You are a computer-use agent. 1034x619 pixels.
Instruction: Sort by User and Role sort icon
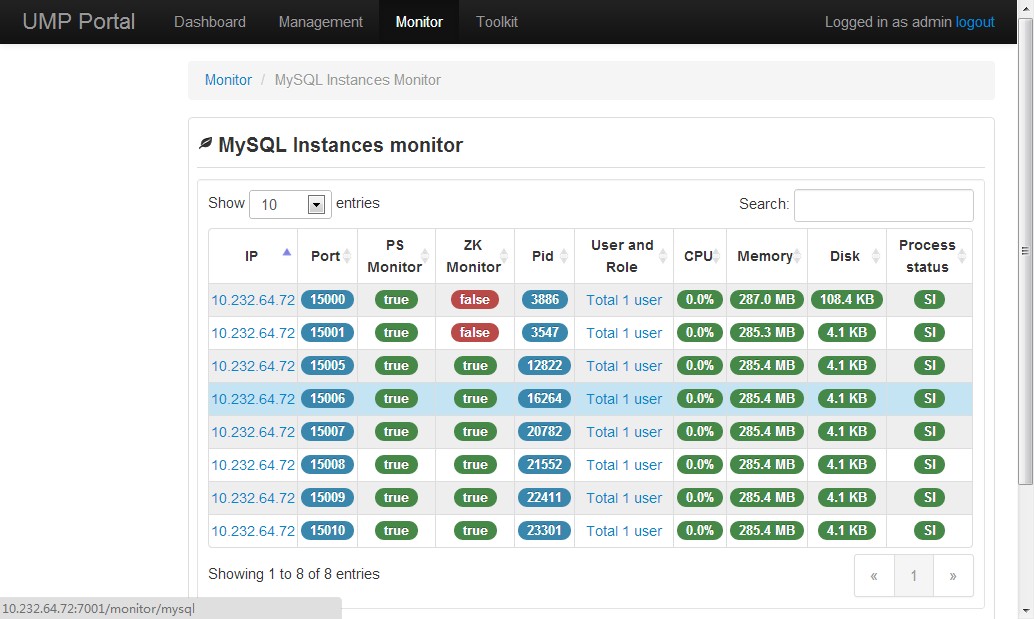coord(663,256)
